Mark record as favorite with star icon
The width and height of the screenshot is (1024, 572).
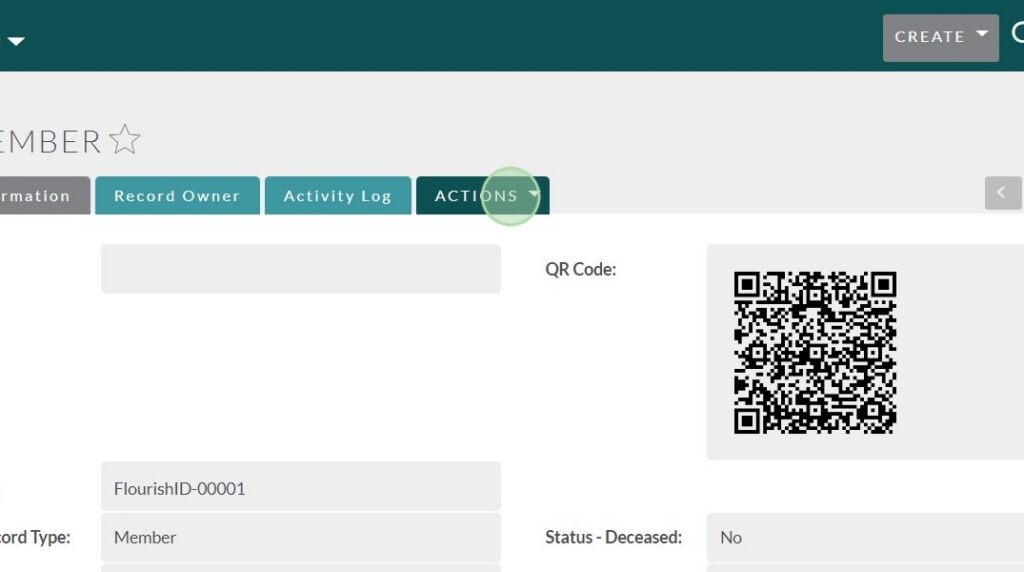click(124, 140)
